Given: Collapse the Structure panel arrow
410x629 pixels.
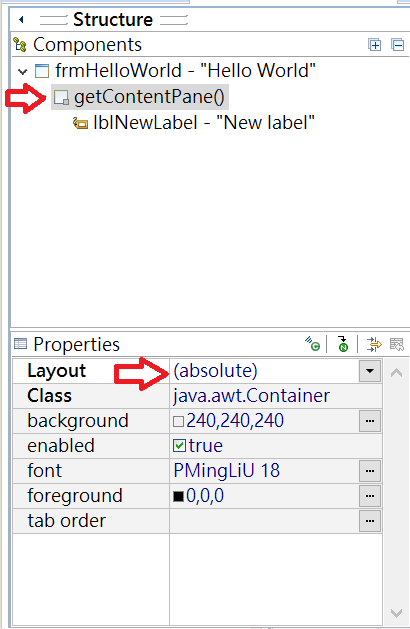Looking at the screenshot, I should click(x=21, y=19).
